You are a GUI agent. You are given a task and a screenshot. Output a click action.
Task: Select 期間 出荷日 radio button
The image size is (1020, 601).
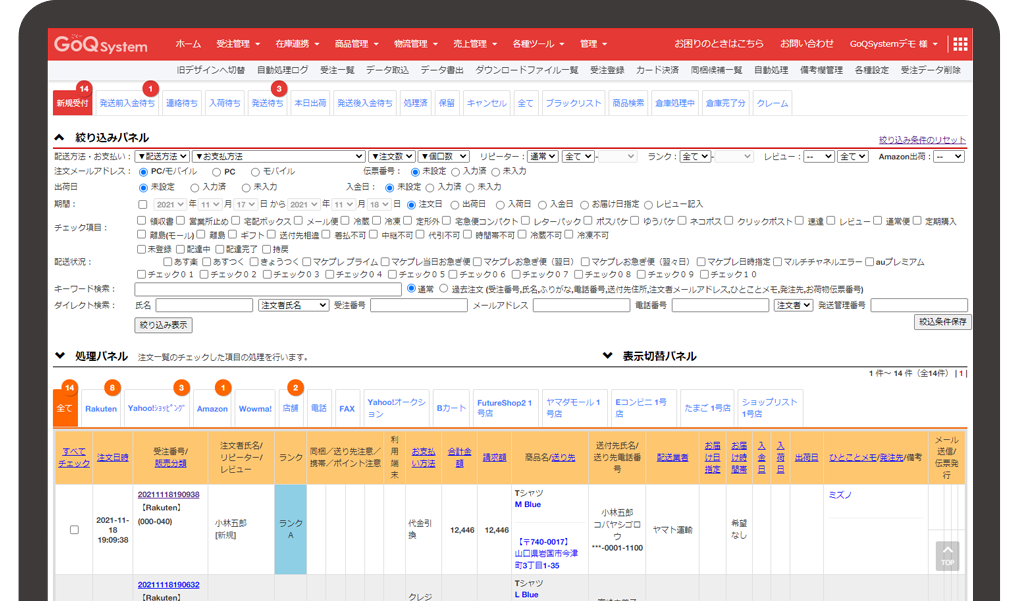coord(455,205)
